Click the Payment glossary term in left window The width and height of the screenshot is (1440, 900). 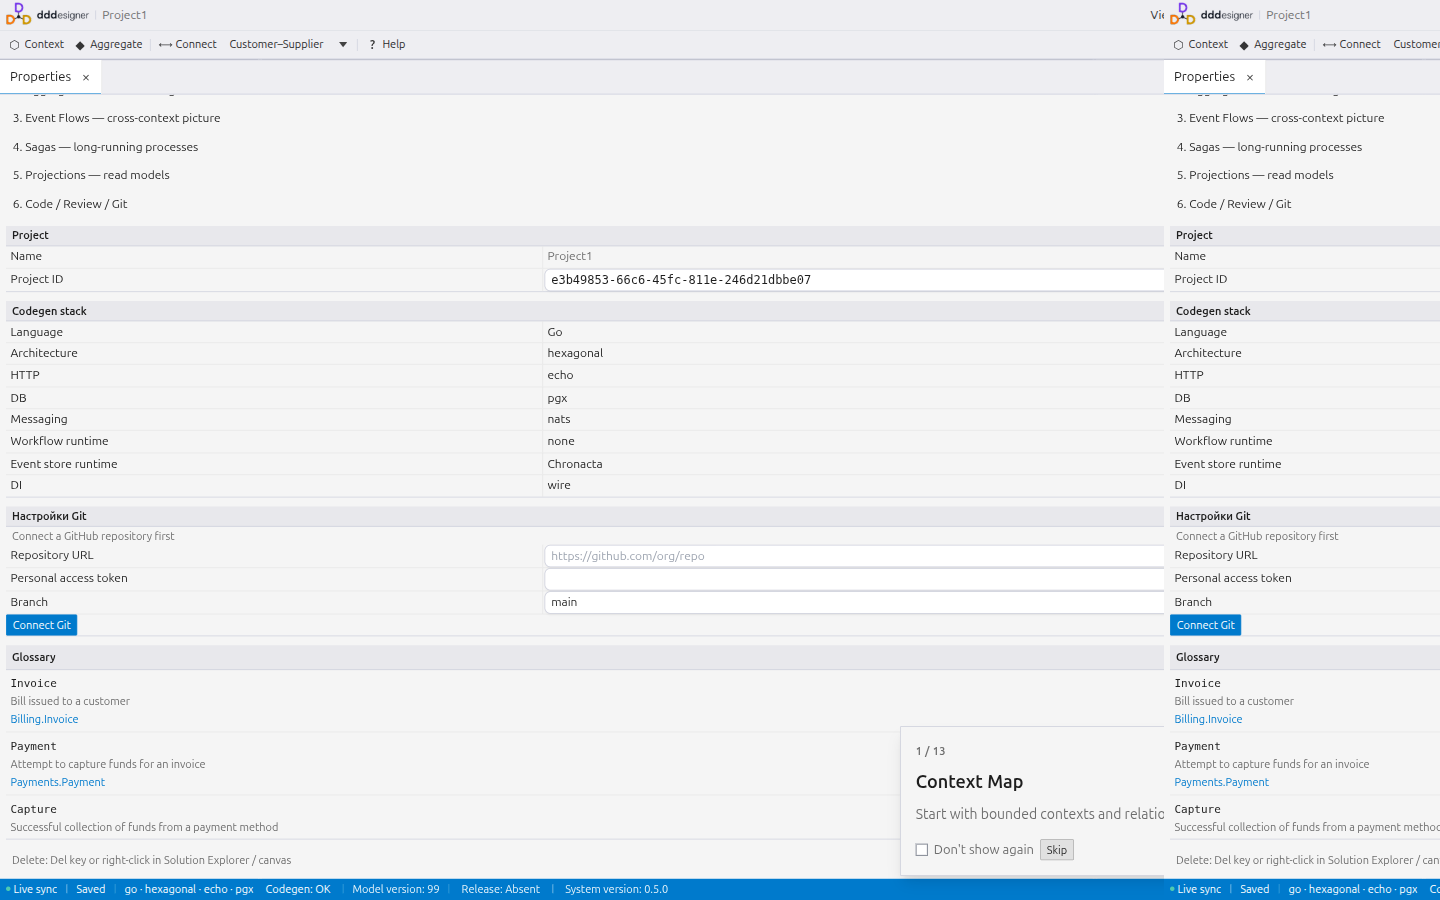[x=34, y=746]
